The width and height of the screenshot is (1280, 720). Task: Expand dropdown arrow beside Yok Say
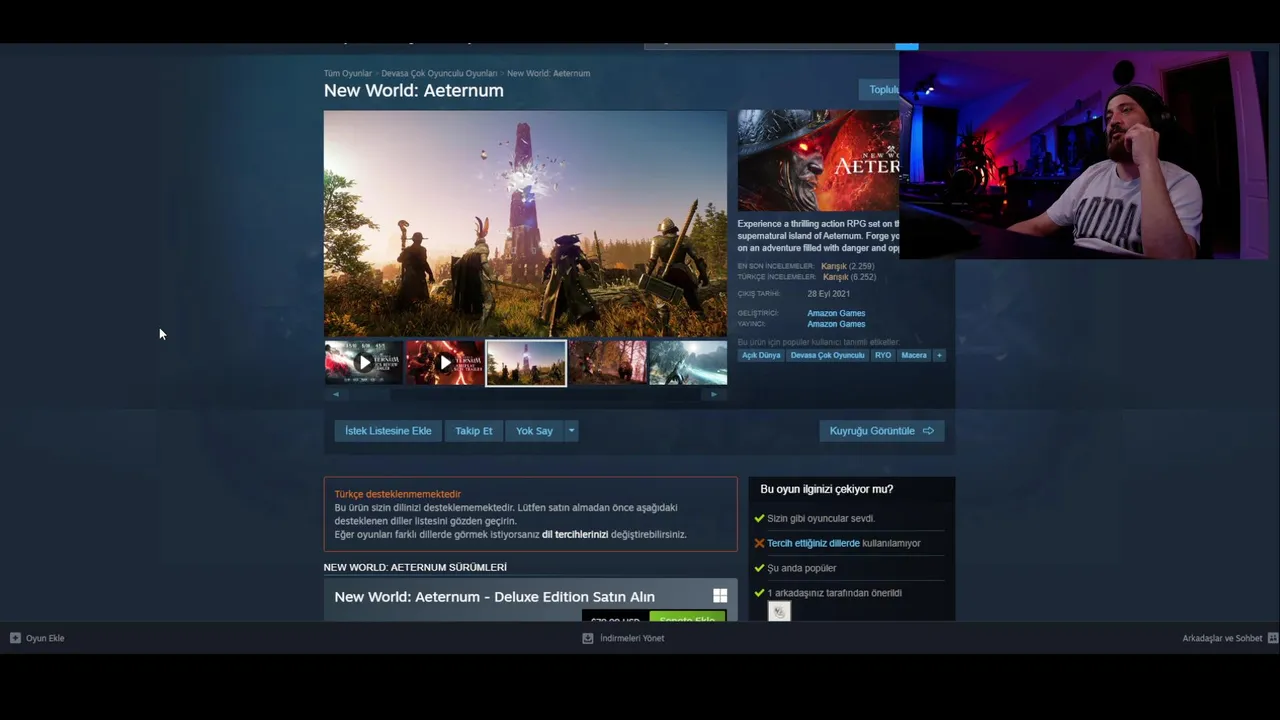point(571,431)
